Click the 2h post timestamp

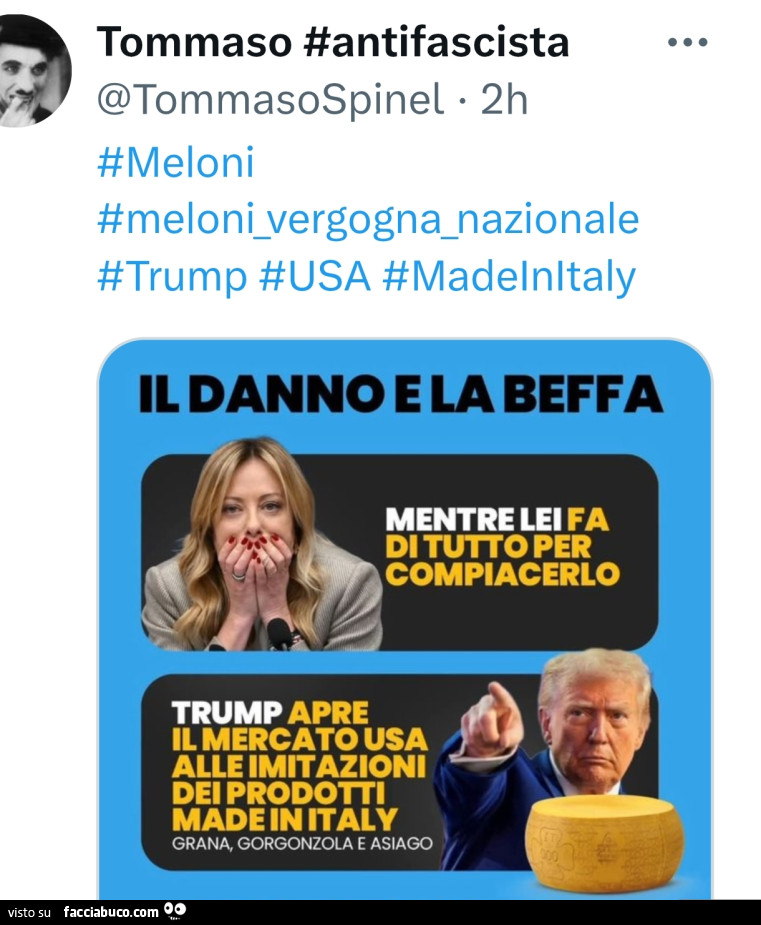point(504,99)
